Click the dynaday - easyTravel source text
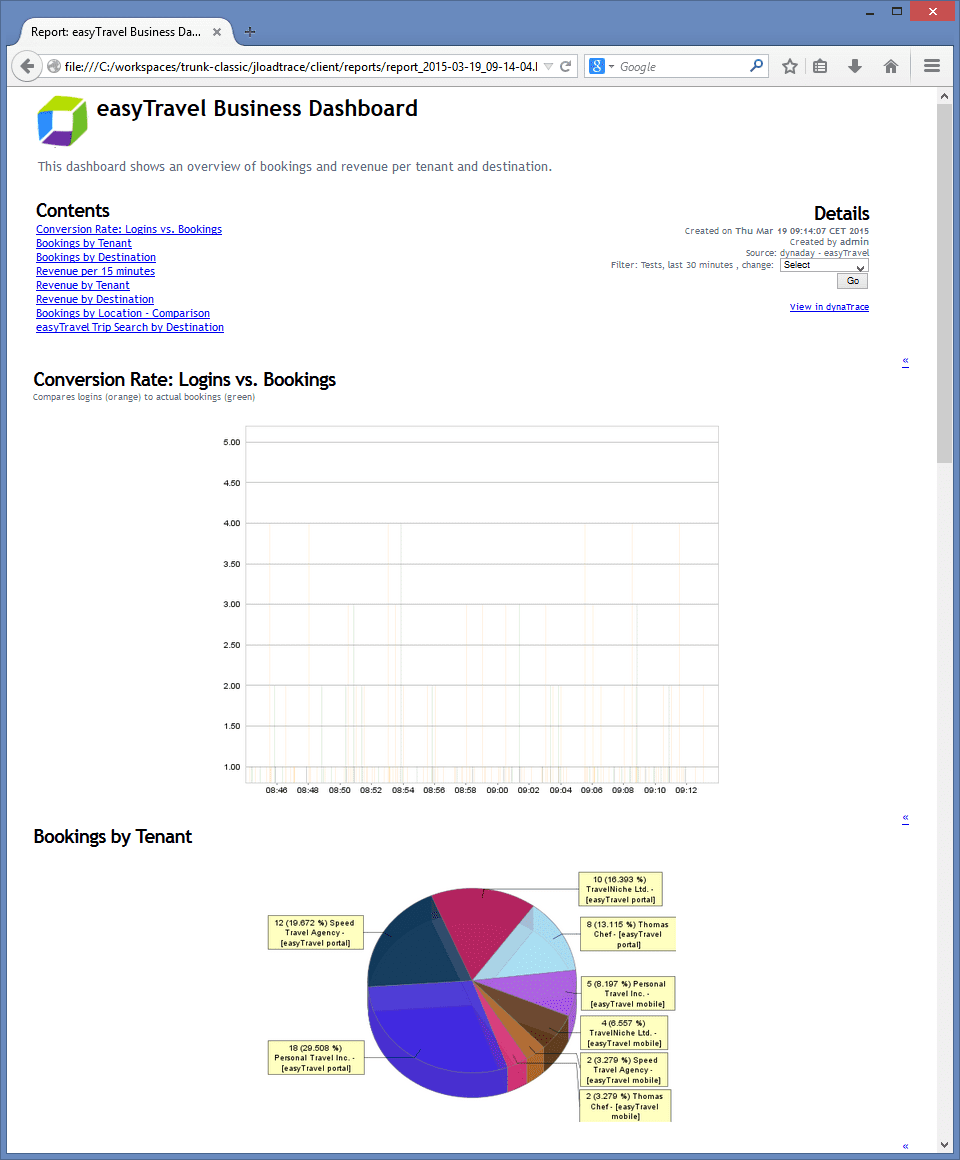 tap(824, 253)
